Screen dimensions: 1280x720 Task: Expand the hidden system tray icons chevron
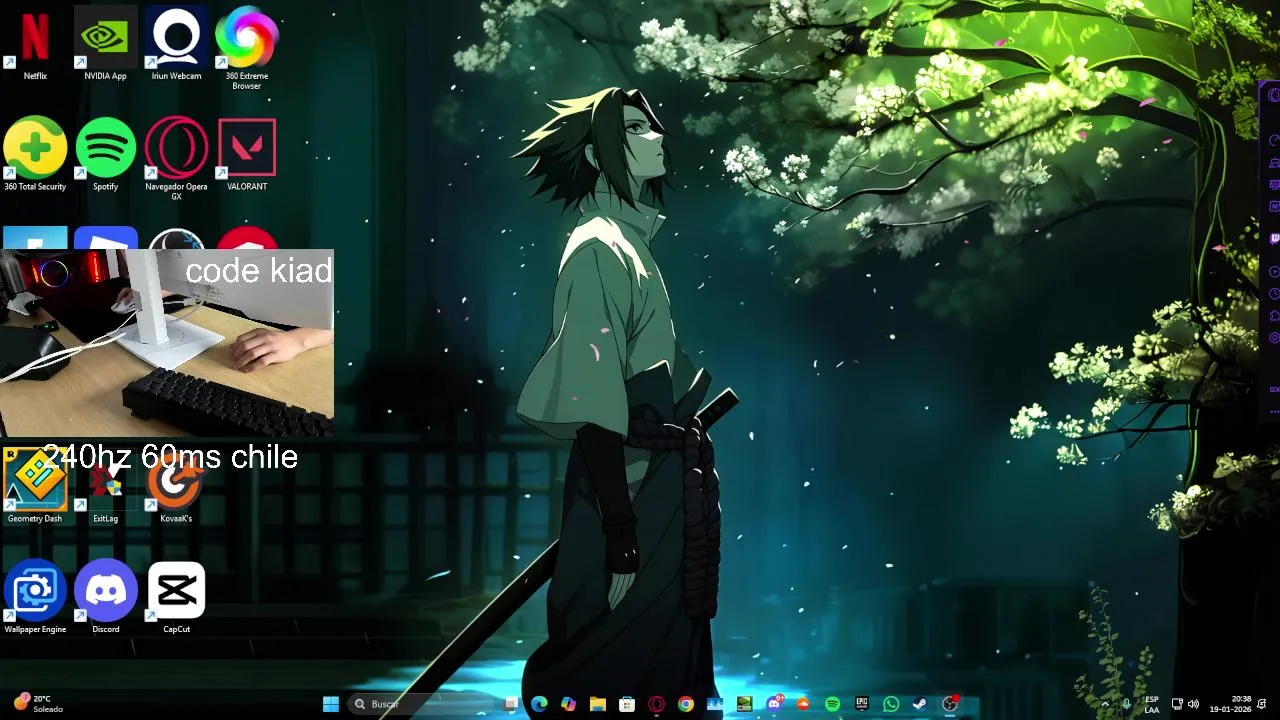click(x=1105, y=704)
